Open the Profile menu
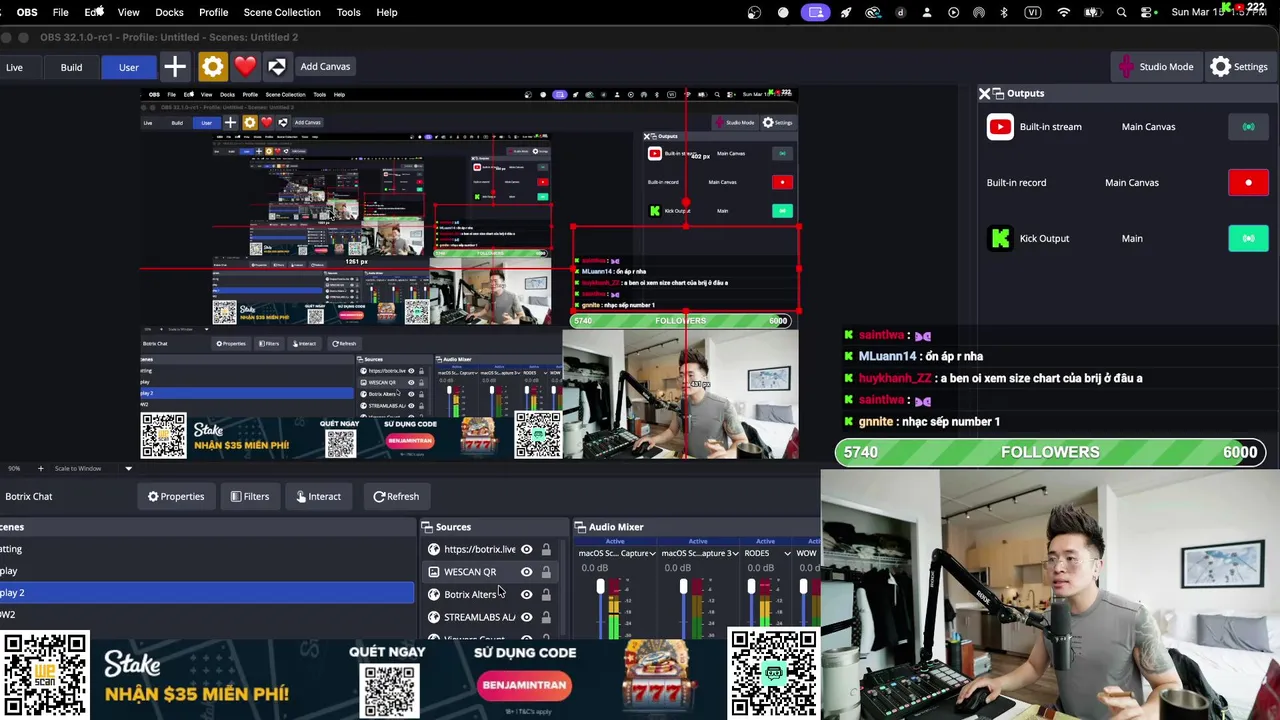The width and height of the screenshot is (1280, 720). 213,12
